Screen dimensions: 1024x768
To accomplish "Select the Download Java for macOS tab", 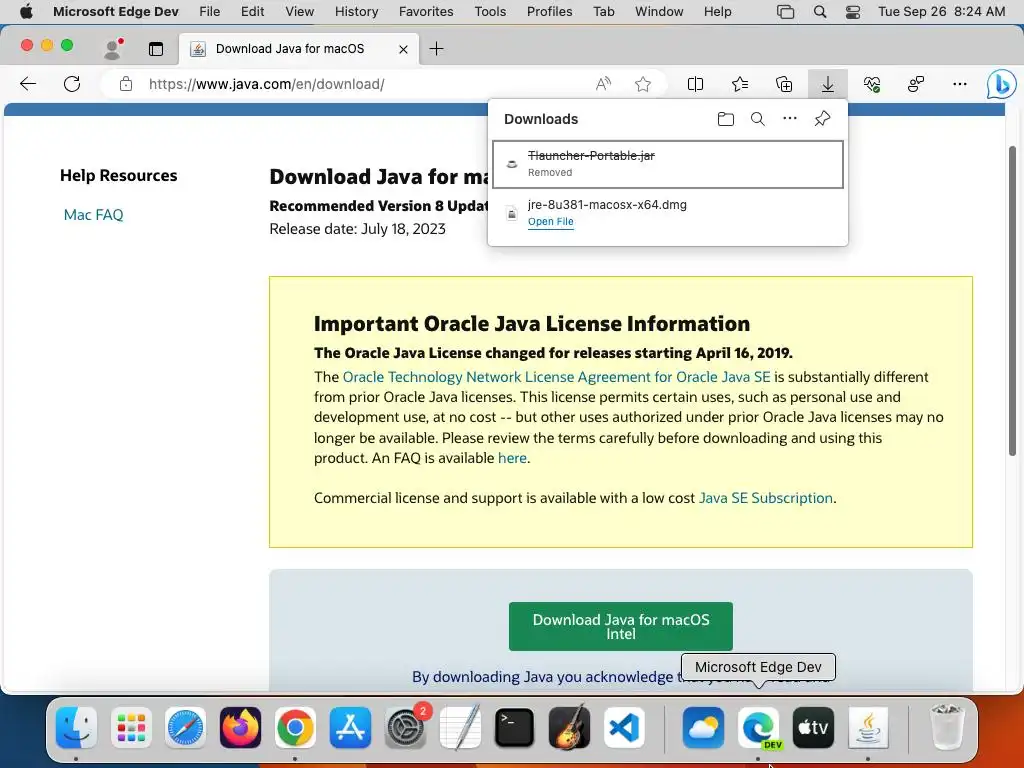I will (298, 49).
